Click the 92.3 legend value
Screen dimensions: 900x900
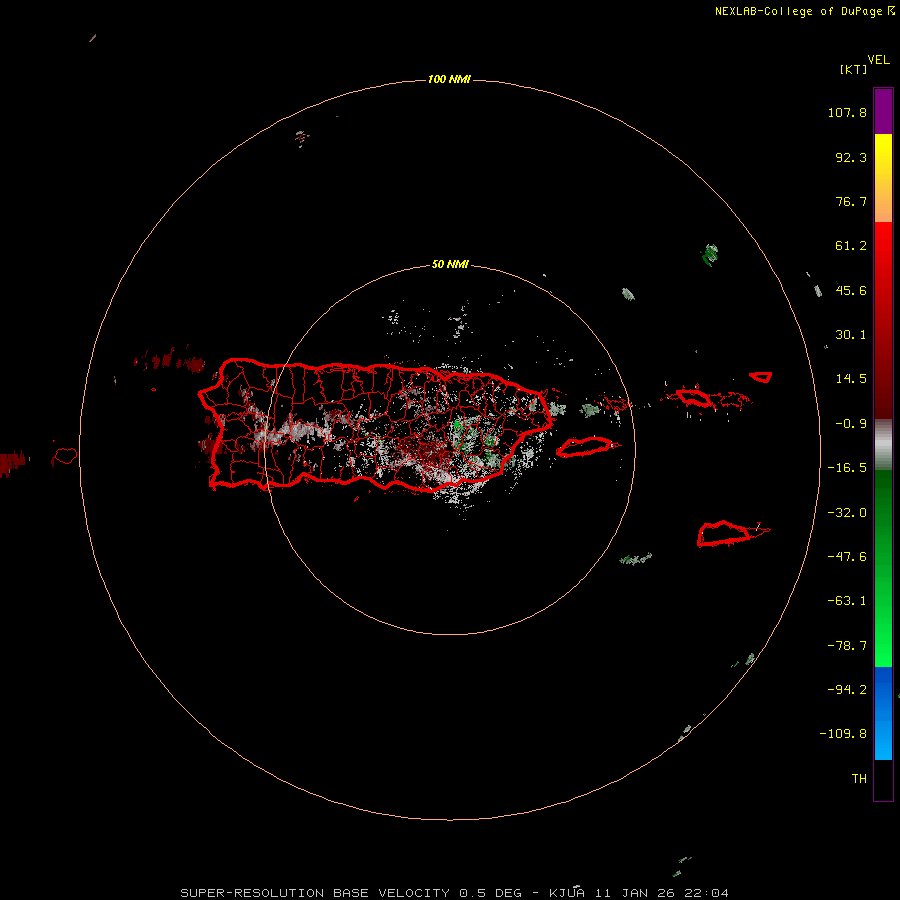851,157
